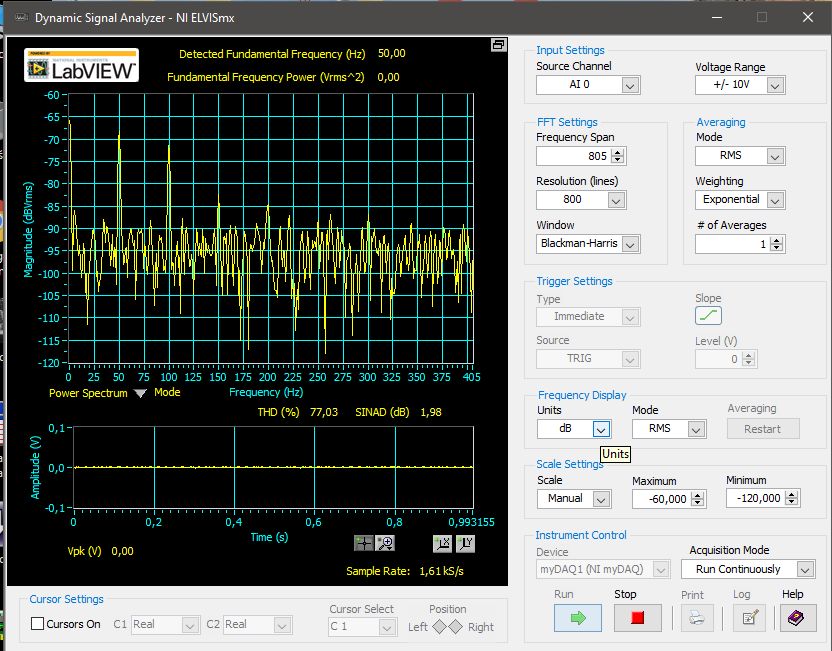Enable the Cursors On checkbox
This screenshot has height=651, width=832.
click(37, 623)
